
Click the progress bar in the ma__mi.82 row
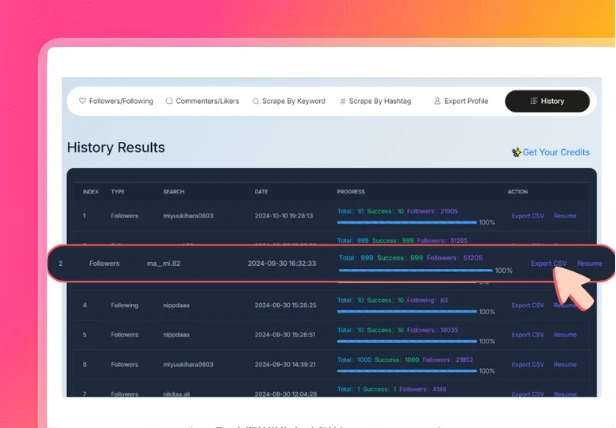pyautogui.click(x=415, y=270)
